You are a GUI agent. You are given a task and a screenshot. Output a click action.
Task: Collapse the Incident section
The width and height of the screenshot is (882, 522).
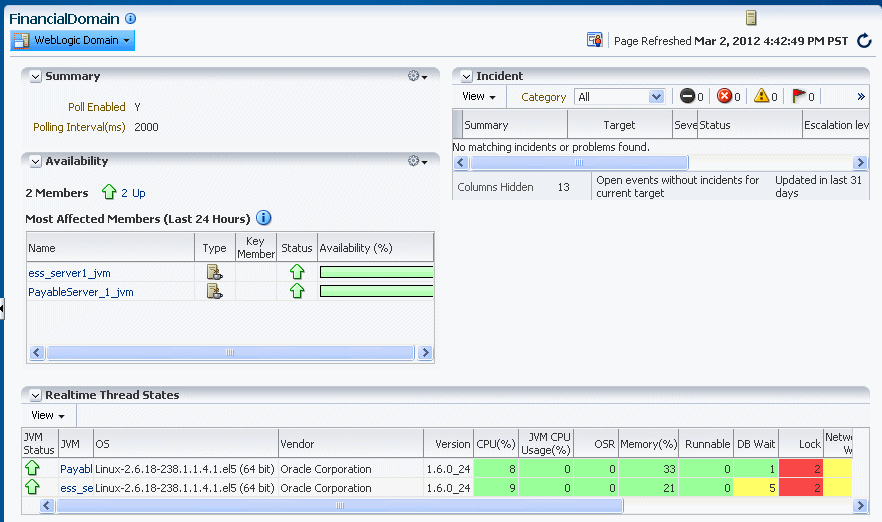[x=466, y=76]
